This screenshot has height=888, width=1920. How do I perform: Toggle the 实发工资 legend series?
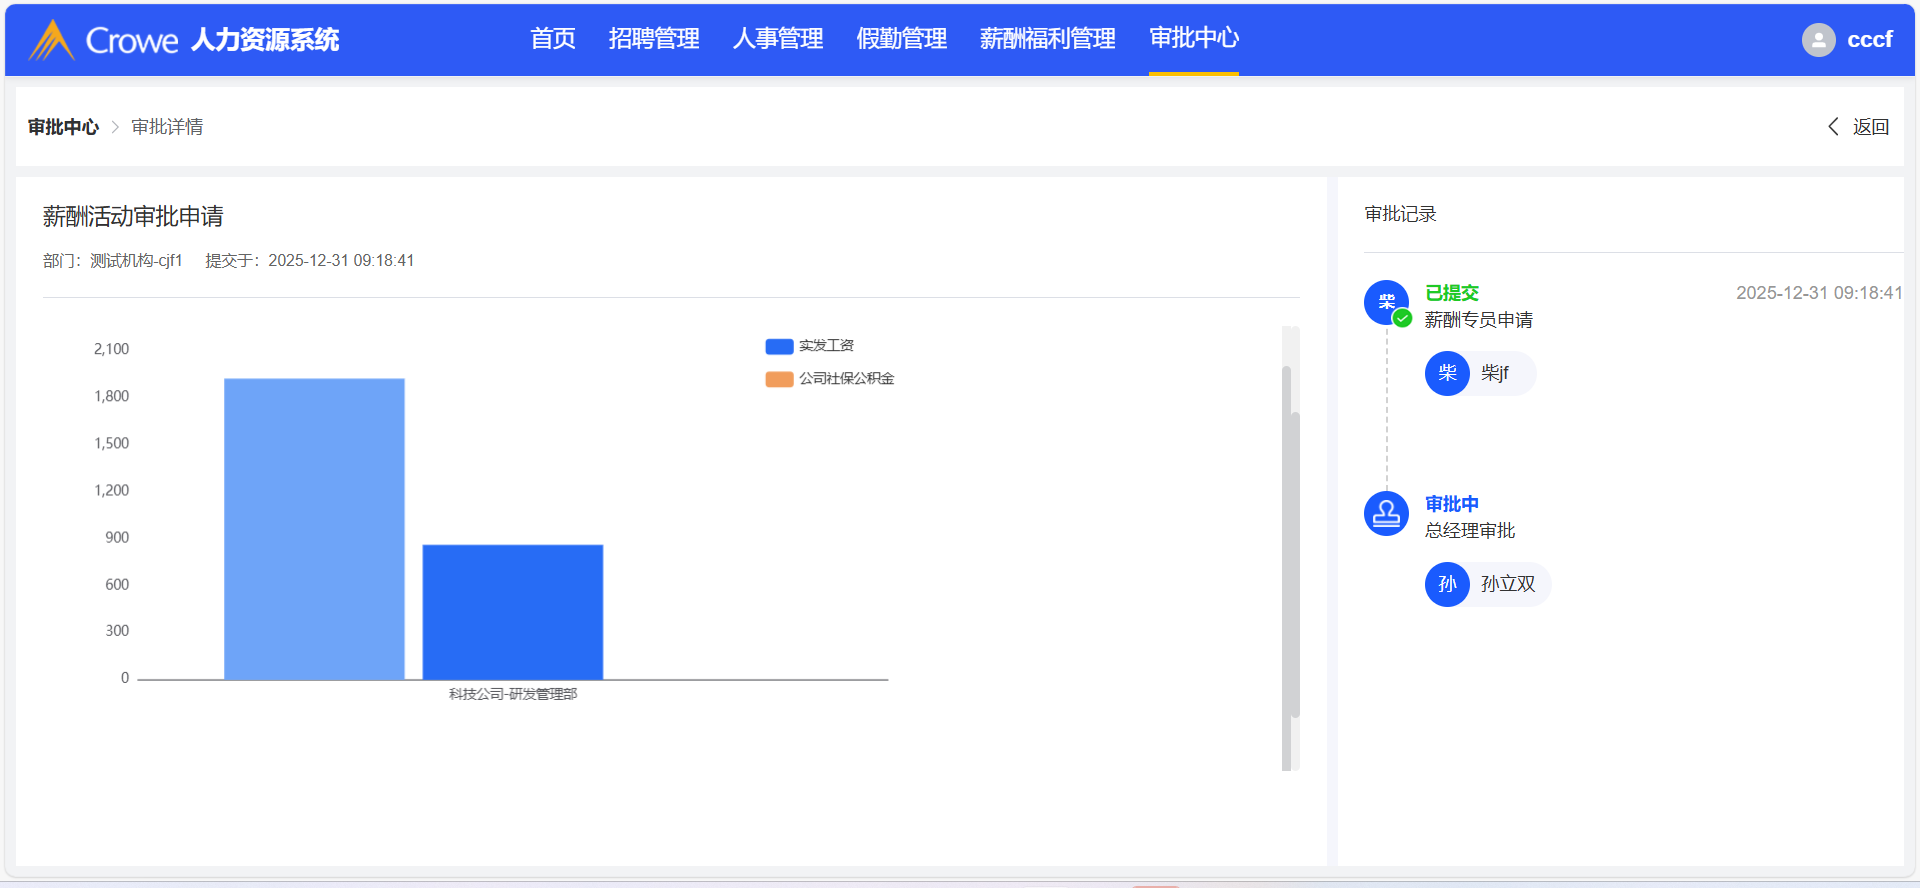pyautogui.click(x=810, y=346)
